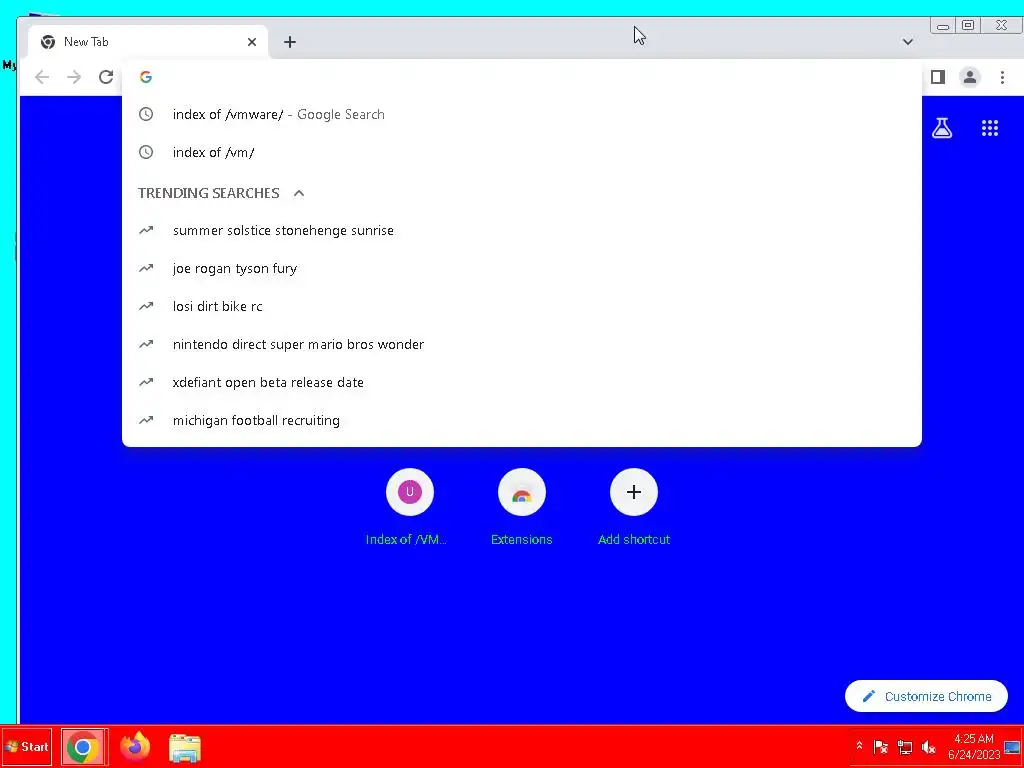Screen dimensions: 1024x768
Task: Open the clock showing 4:25 AM
Action: tap(974, 746)
